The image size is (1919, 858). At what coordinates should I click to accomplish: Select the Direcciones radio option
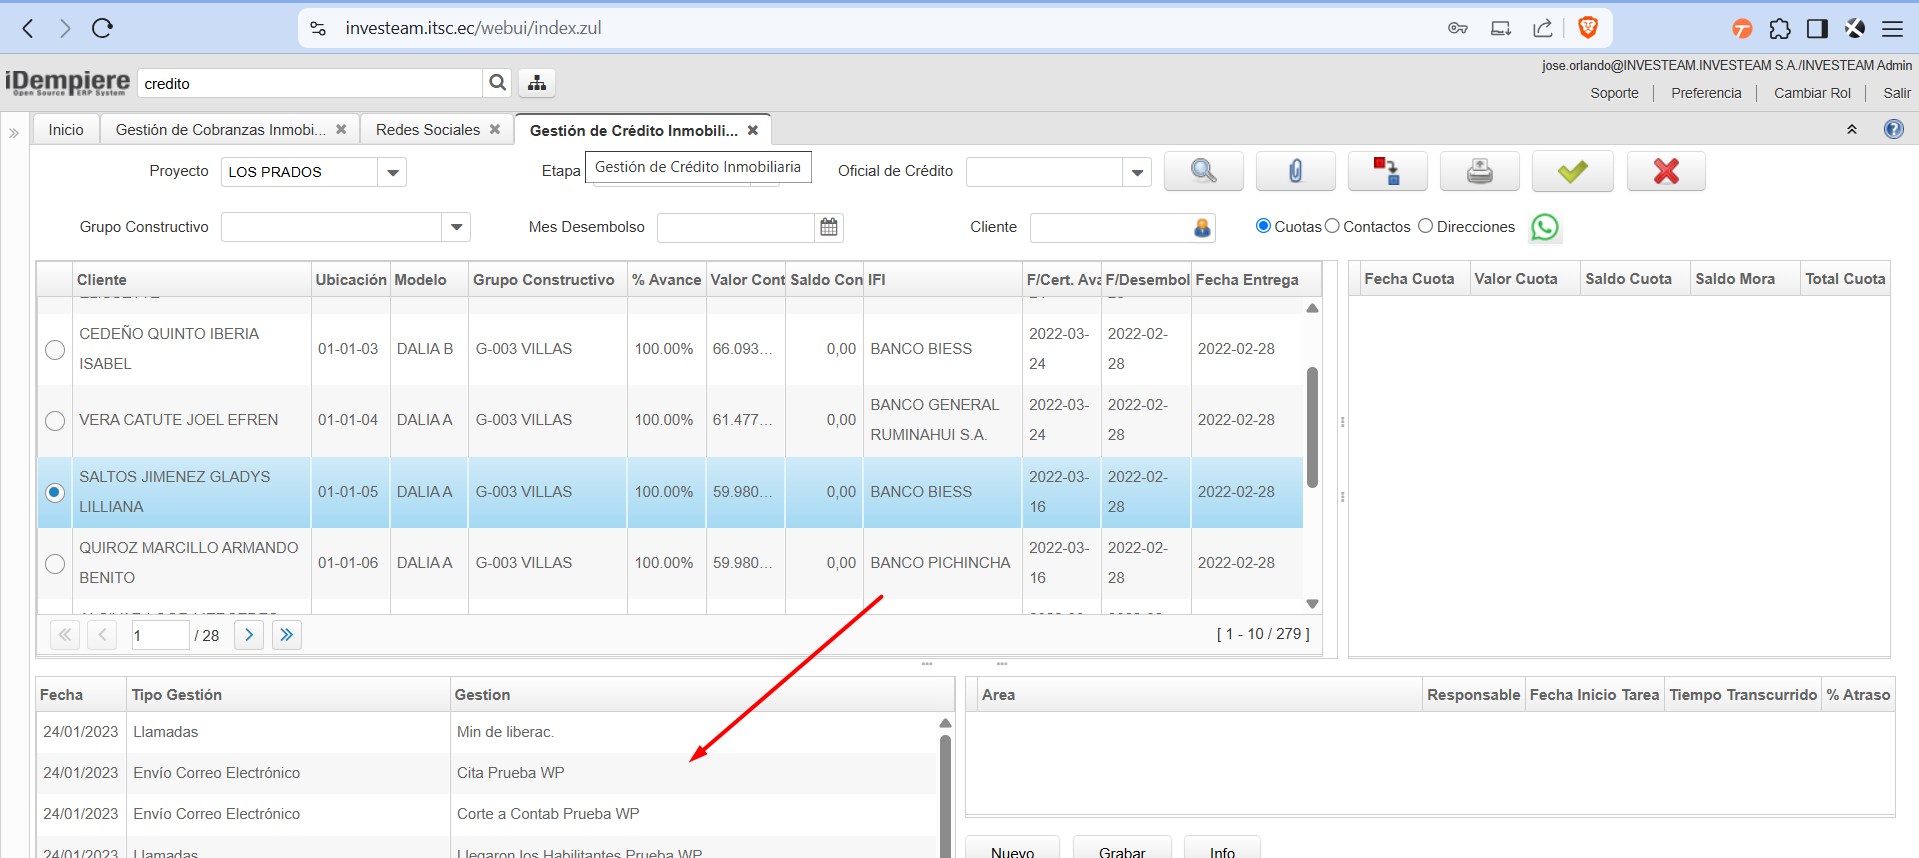(x=1425, y=226)
